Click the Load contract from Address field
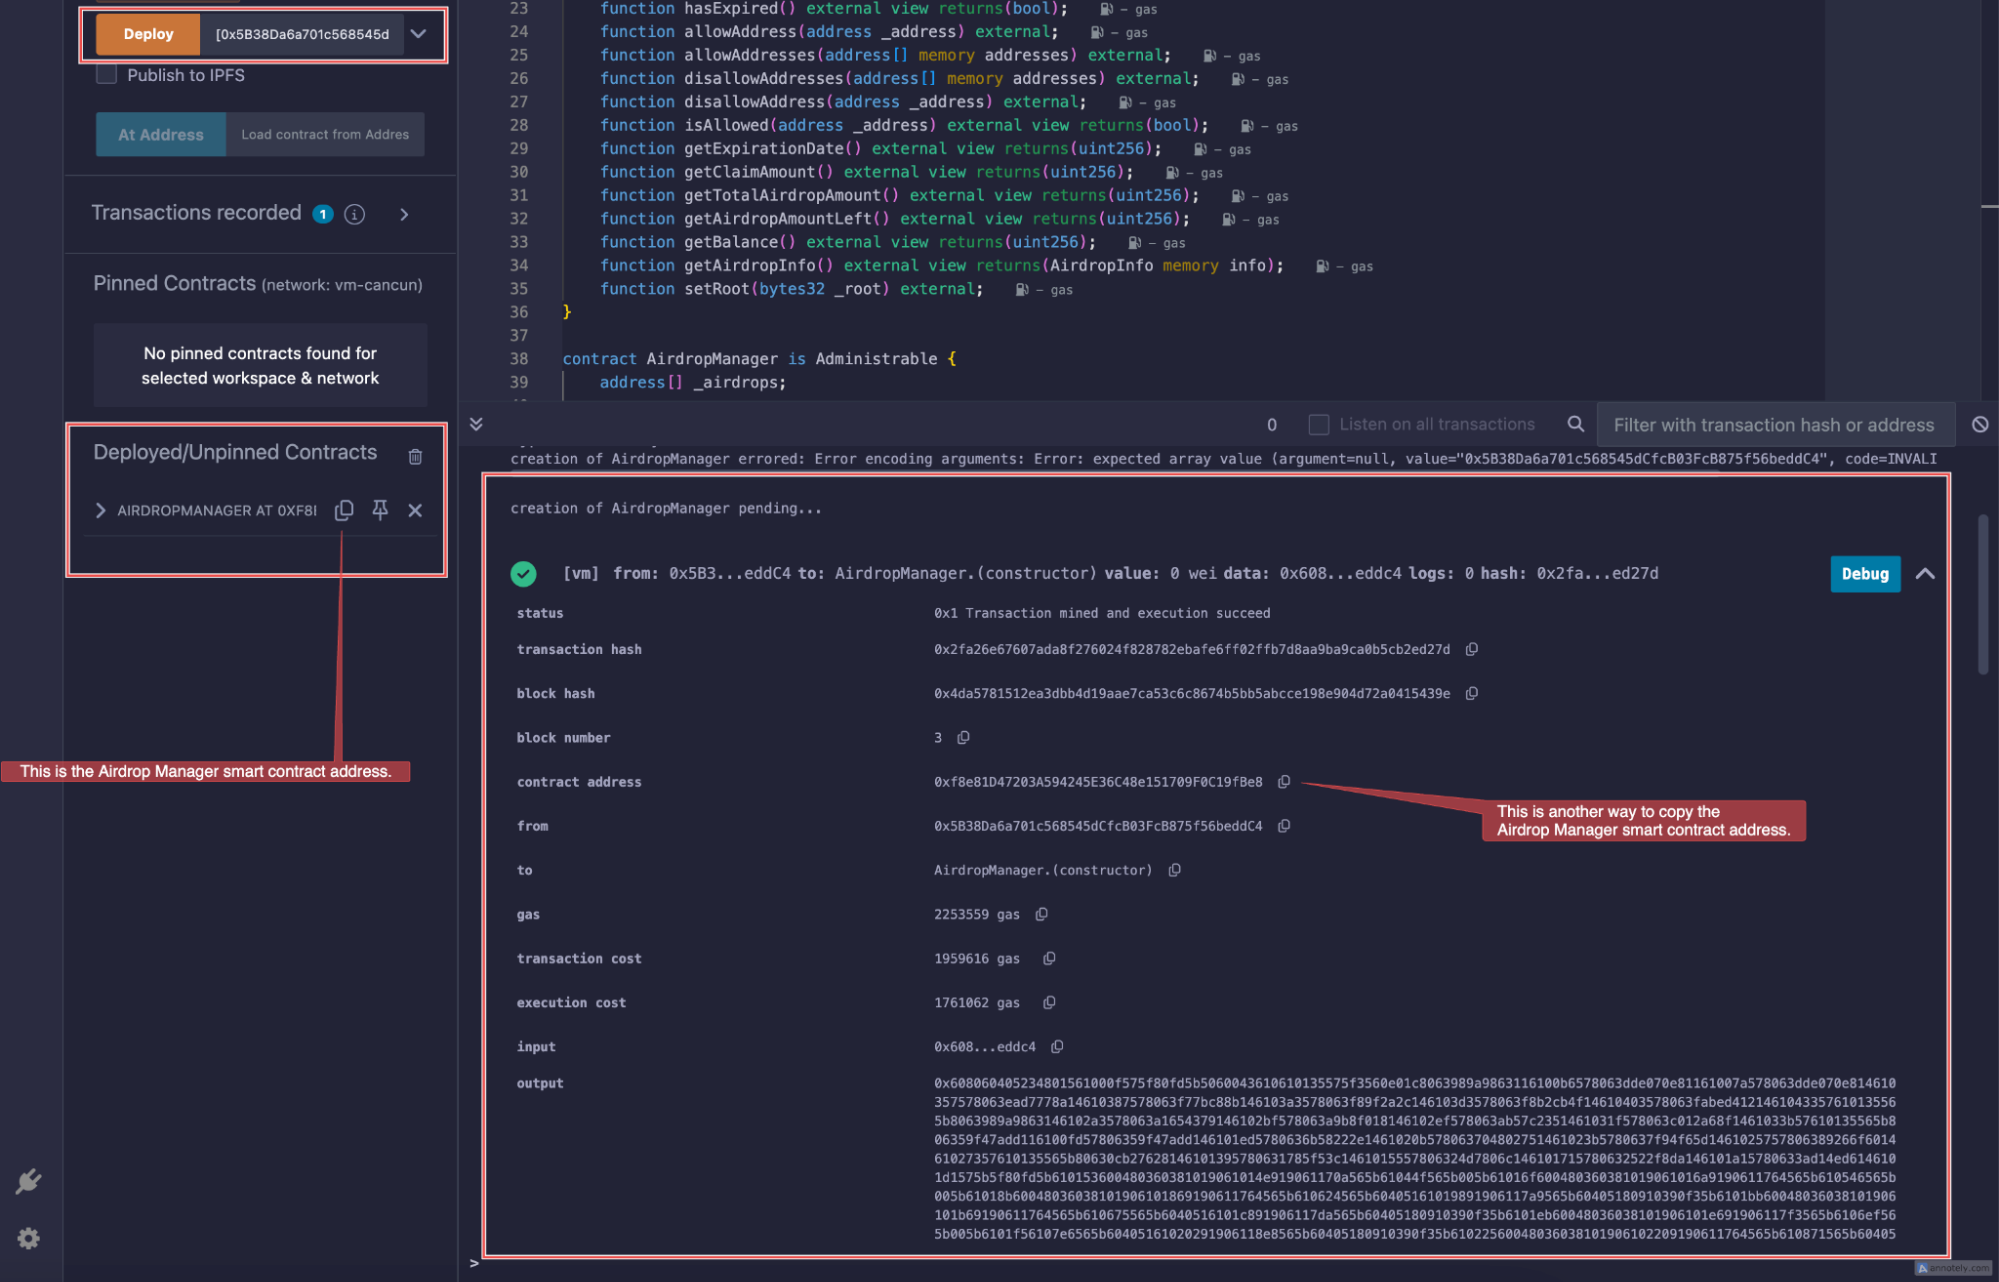The width and height of the screenshot is (1999, 1282). (325, 134)
